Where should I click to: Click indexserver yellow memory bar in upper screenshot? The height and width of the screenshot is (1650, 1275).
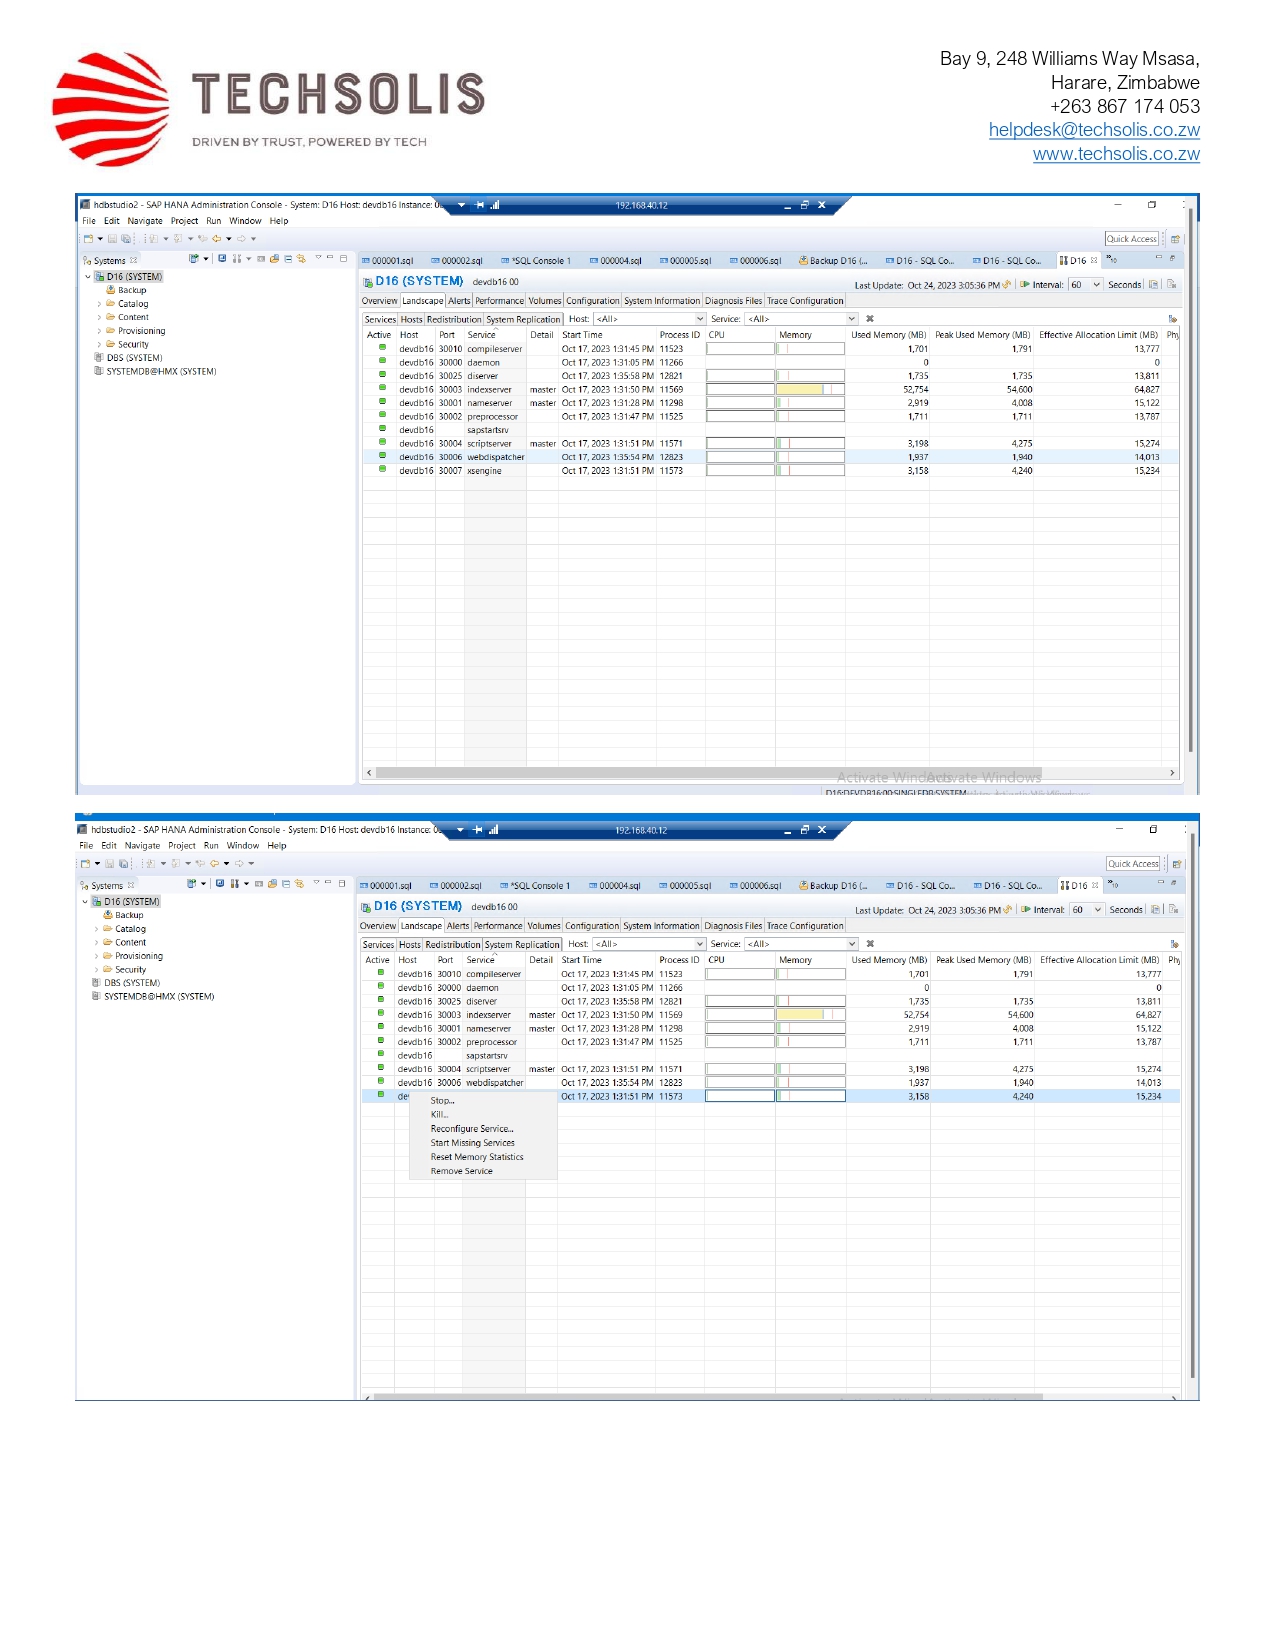click(799, 390)
